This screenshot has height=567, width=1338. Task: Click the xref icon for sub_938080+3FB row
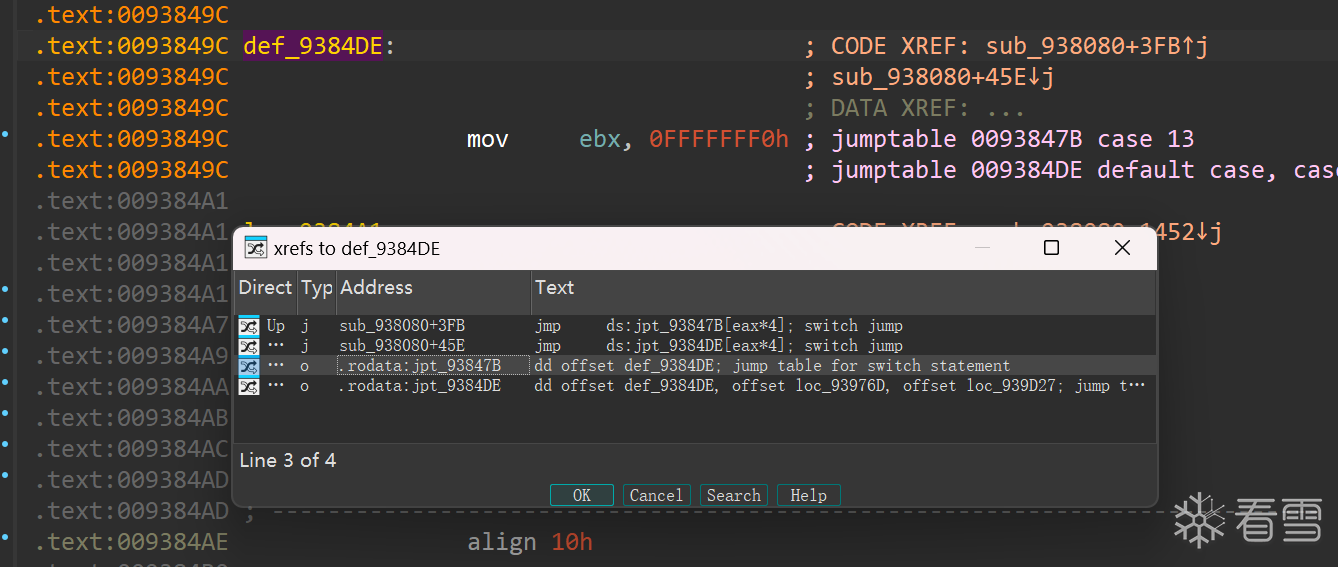(x=249, y=326)
